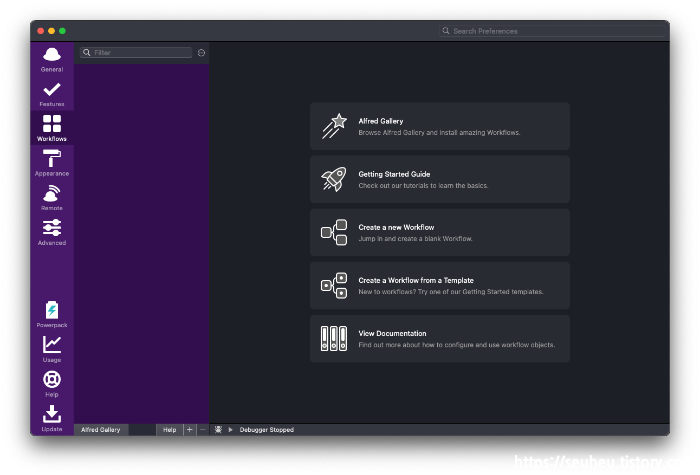The width and height of the screenshot is (700, 475).
Task: Click the Debugger Stopped status text
Action: (x=267, y=429)
